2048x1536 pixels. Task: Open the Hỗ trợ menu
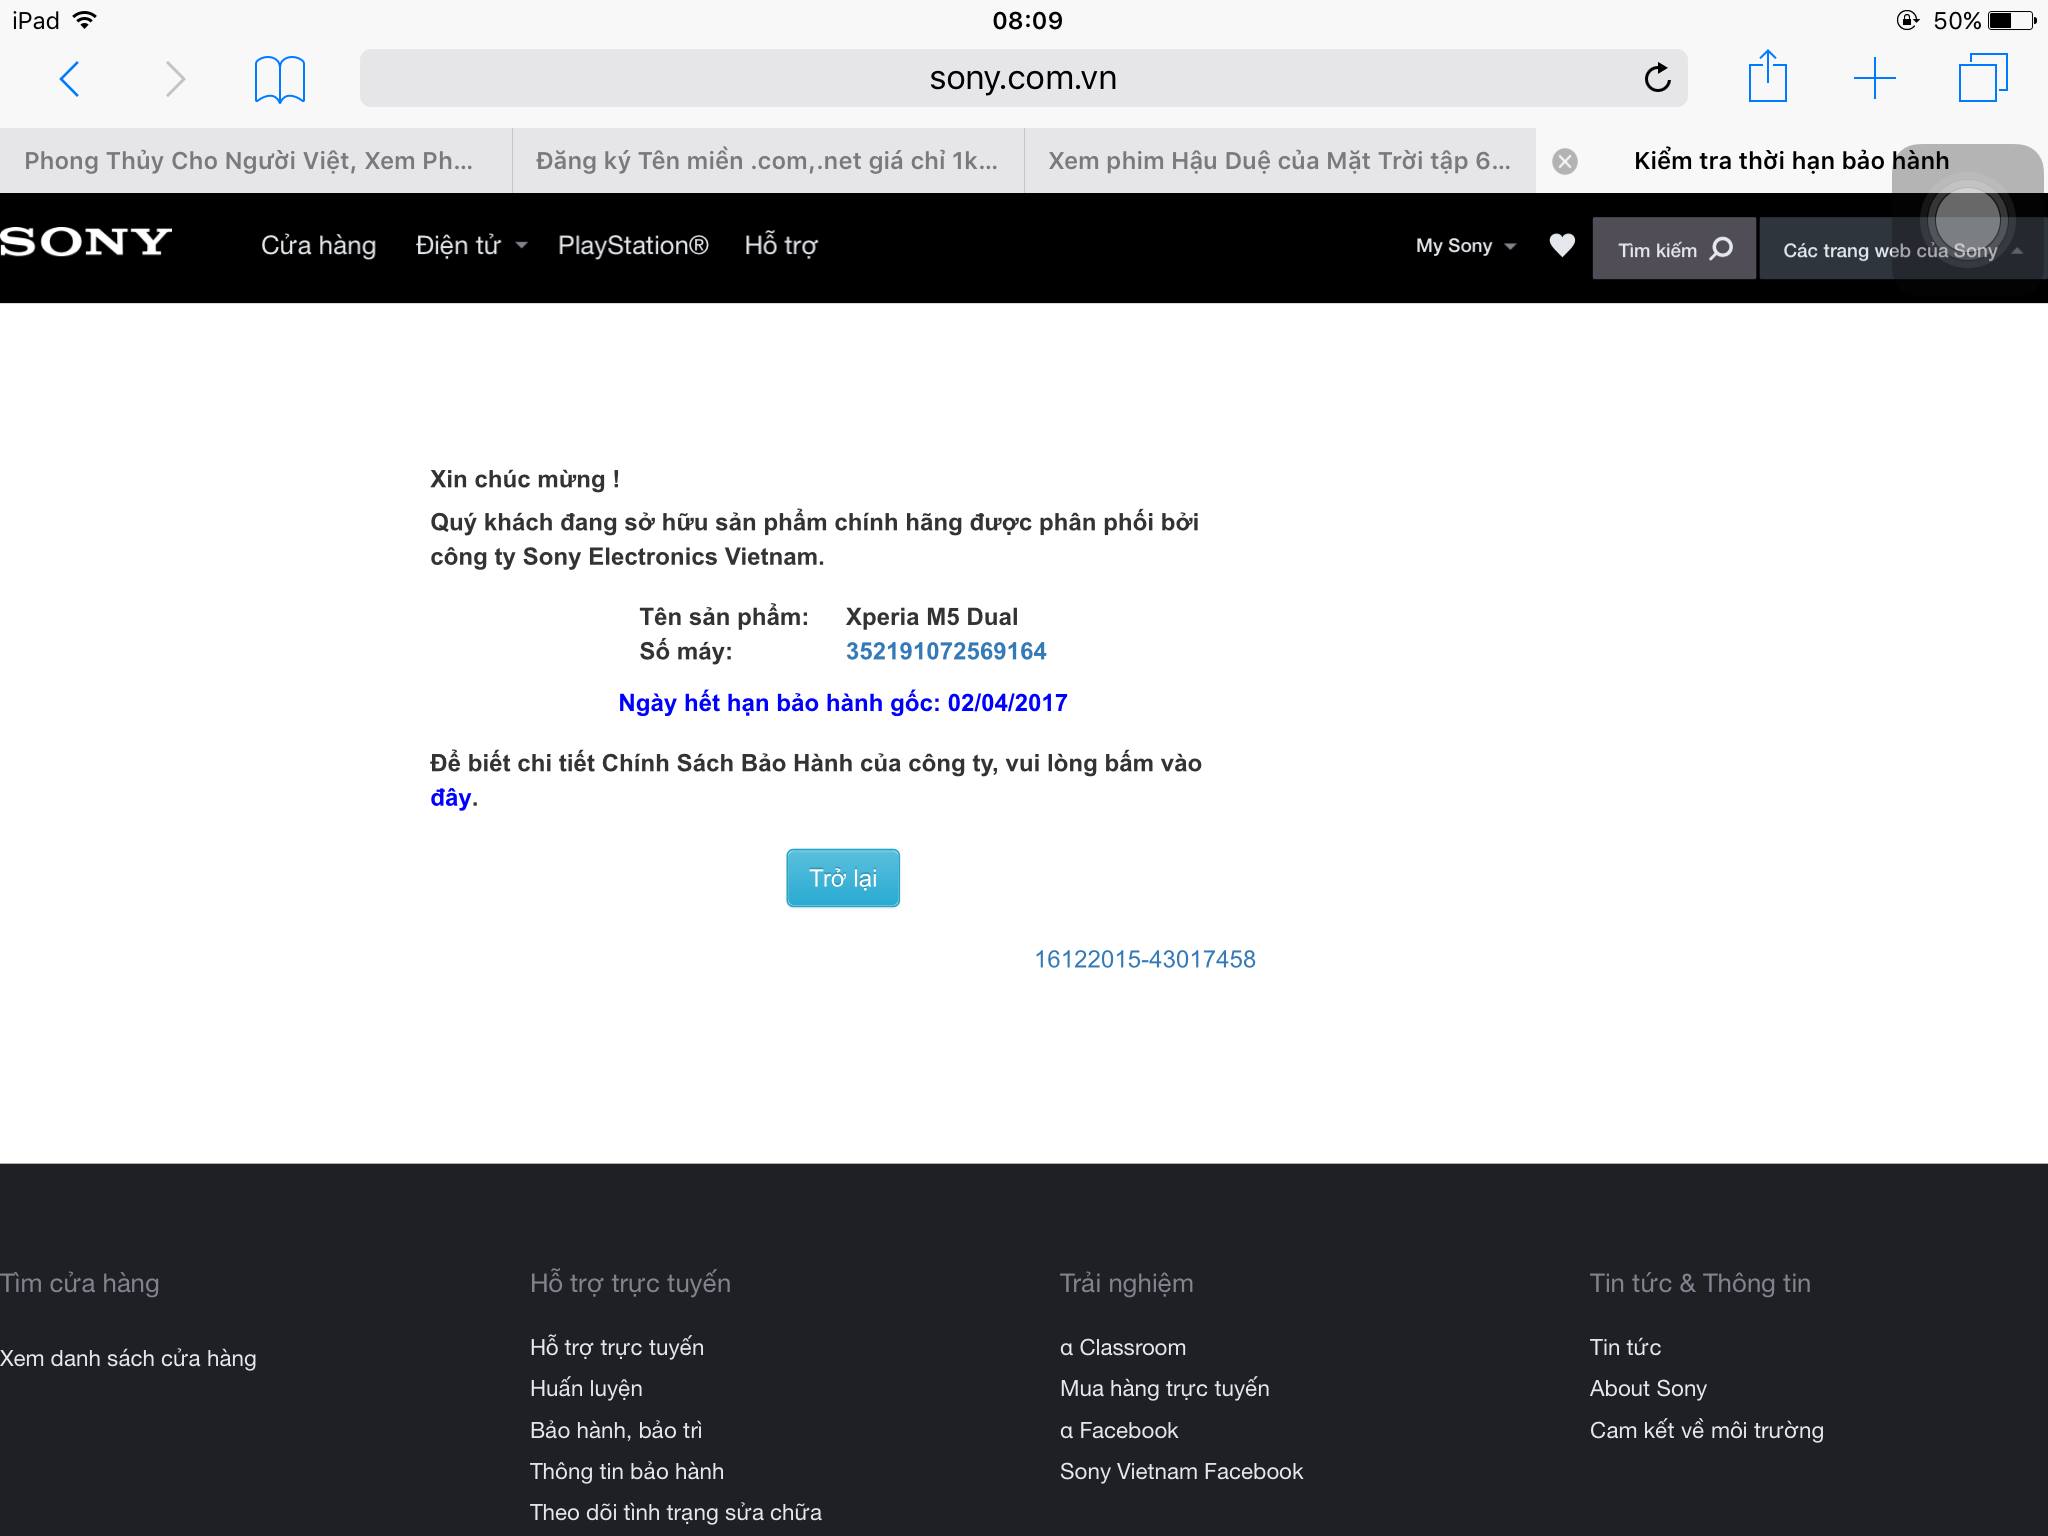tap(781, 245)
